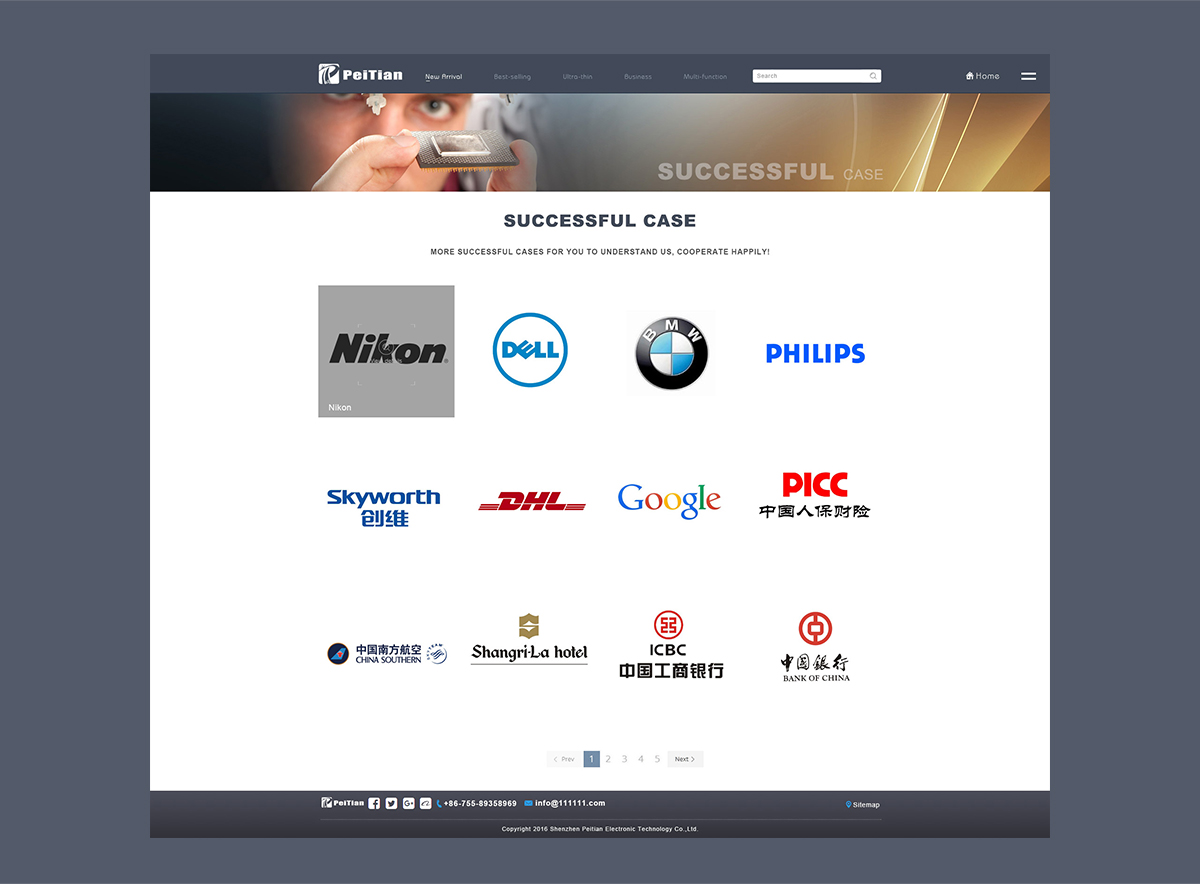Open the PICC case logo
Viewport: 1200px width, 884px height.
click(814, 495)
